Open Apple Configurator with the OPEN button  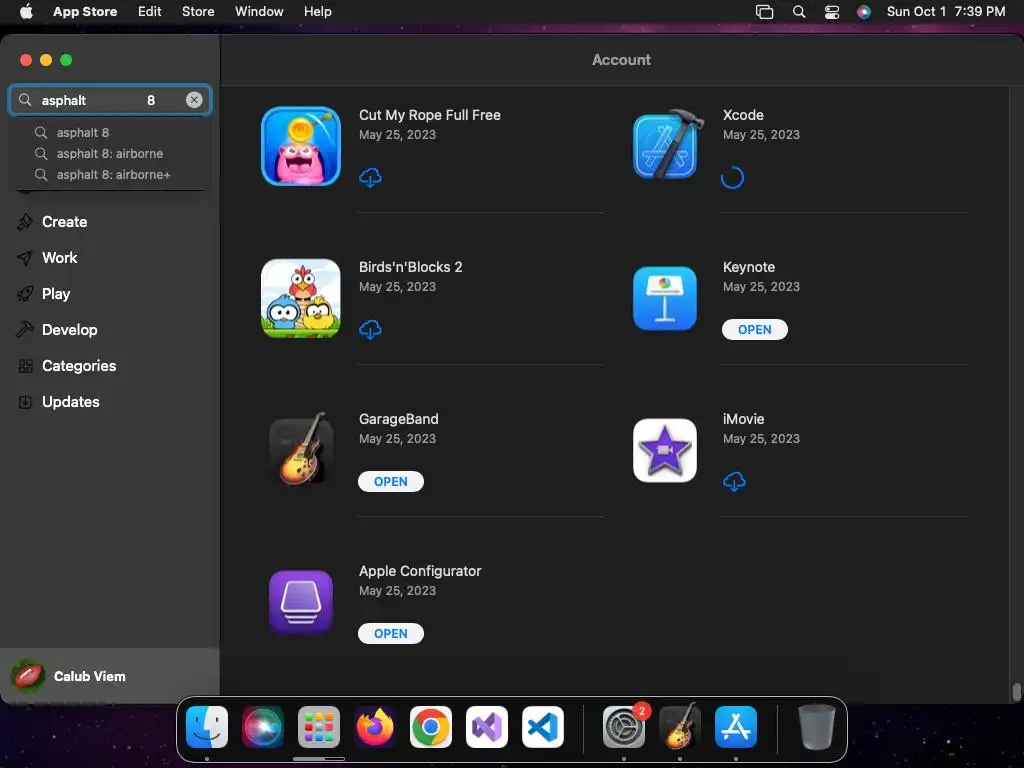391,633
